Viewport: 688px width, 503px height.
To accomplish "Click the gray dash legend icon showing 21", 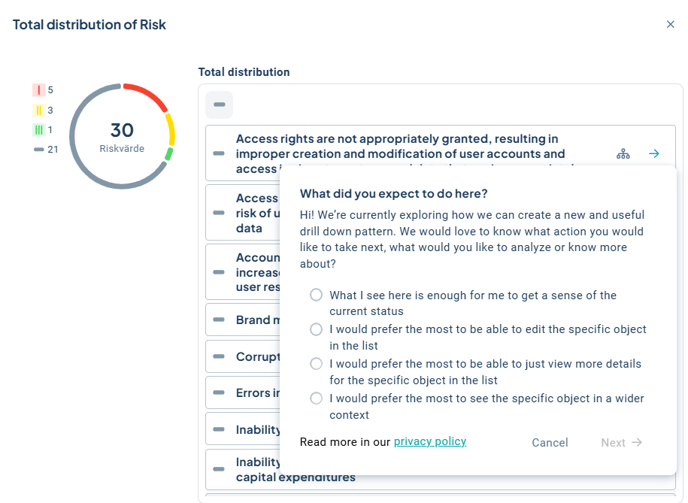I will (x=39, y=150).
